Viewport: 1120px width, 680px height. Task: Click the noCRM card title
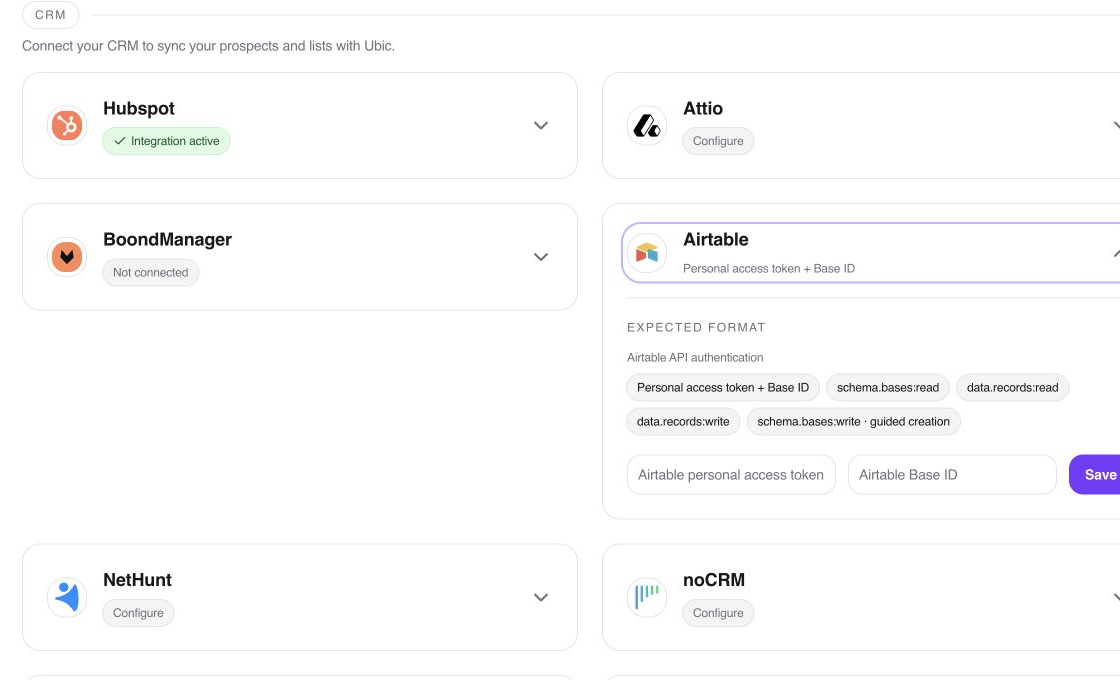(x=714, y=580)
